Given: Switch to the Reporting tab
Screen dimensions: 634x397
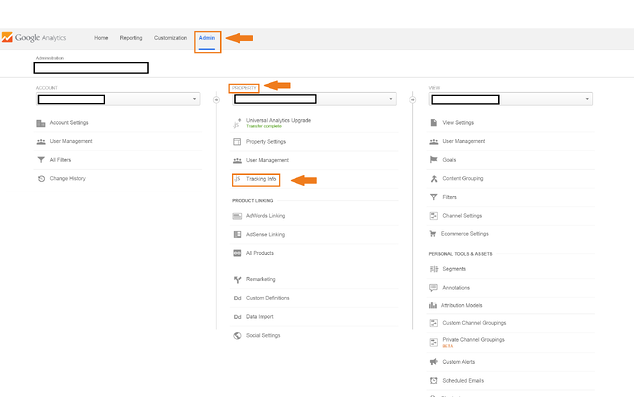Looking at the screenshot, I should (x=131, y=38).
